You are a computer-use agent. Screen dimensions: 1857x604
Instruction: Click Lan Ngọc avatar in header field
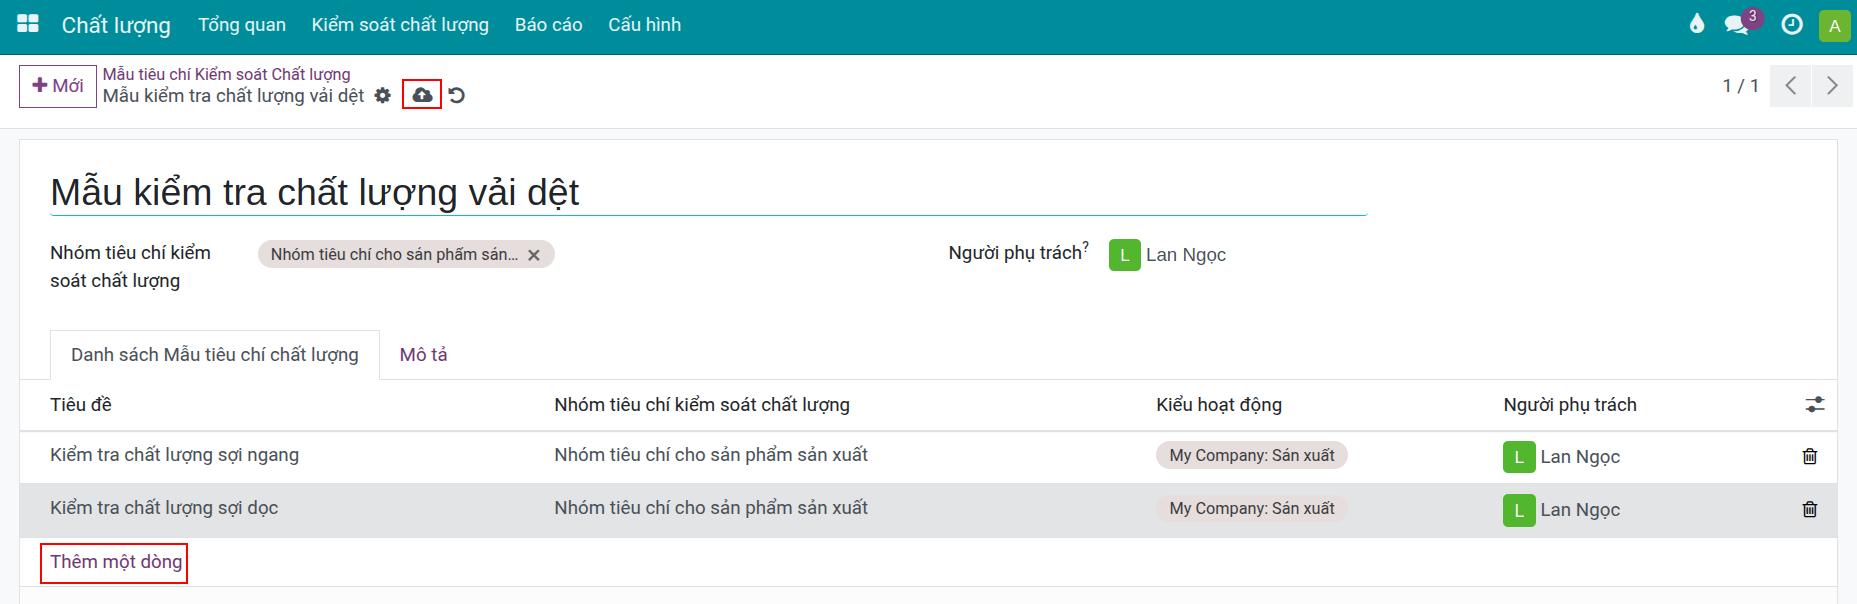(1124, 255)
